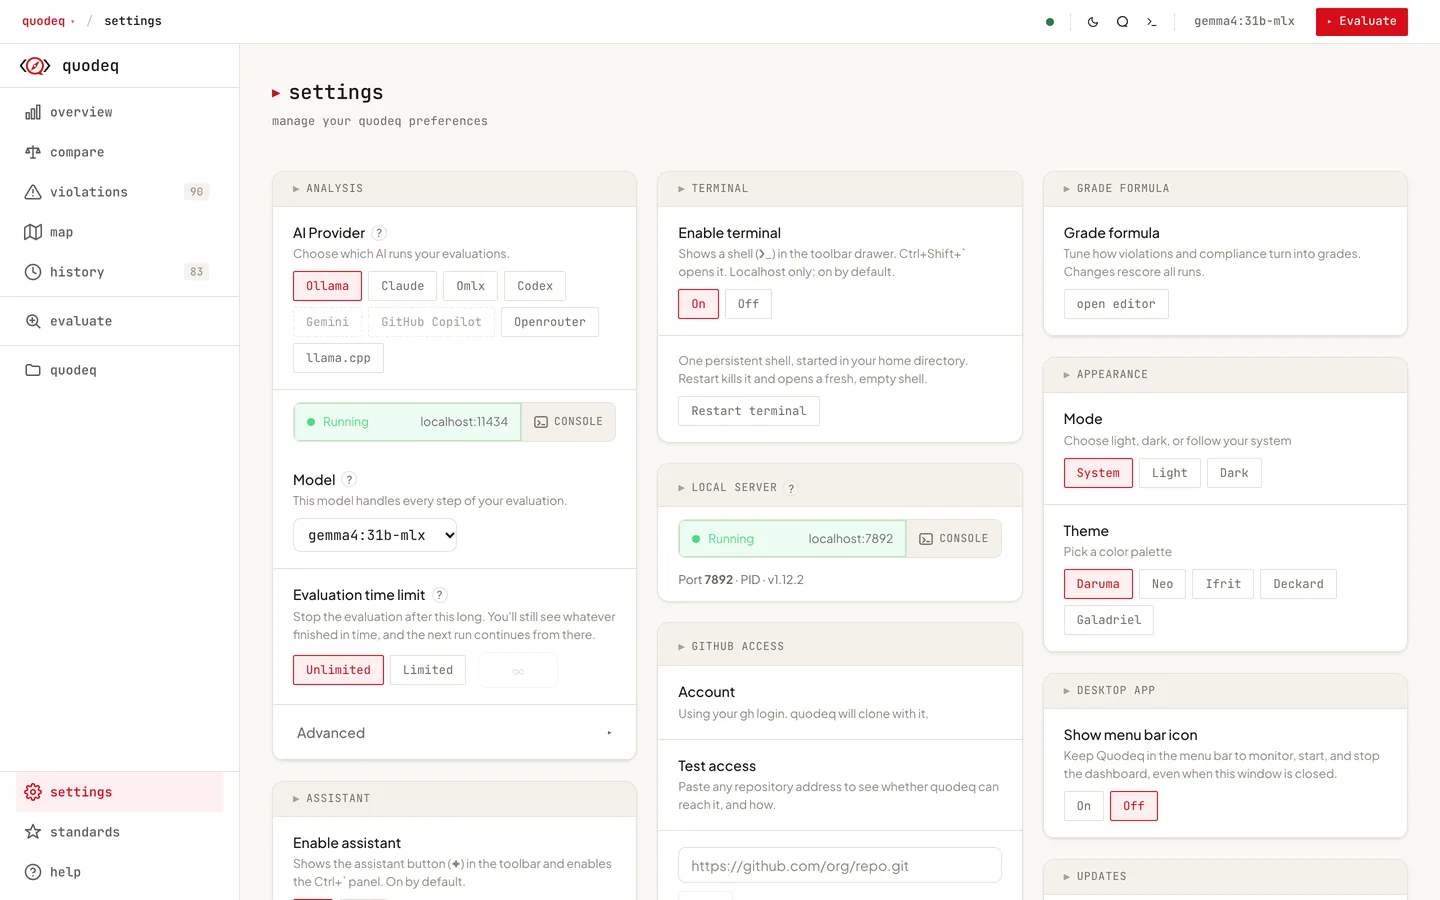Open violations via the warning triangle icon
Image resolution: width=1440 pixels, height=900 pixels.
click(x=33, y=192)
